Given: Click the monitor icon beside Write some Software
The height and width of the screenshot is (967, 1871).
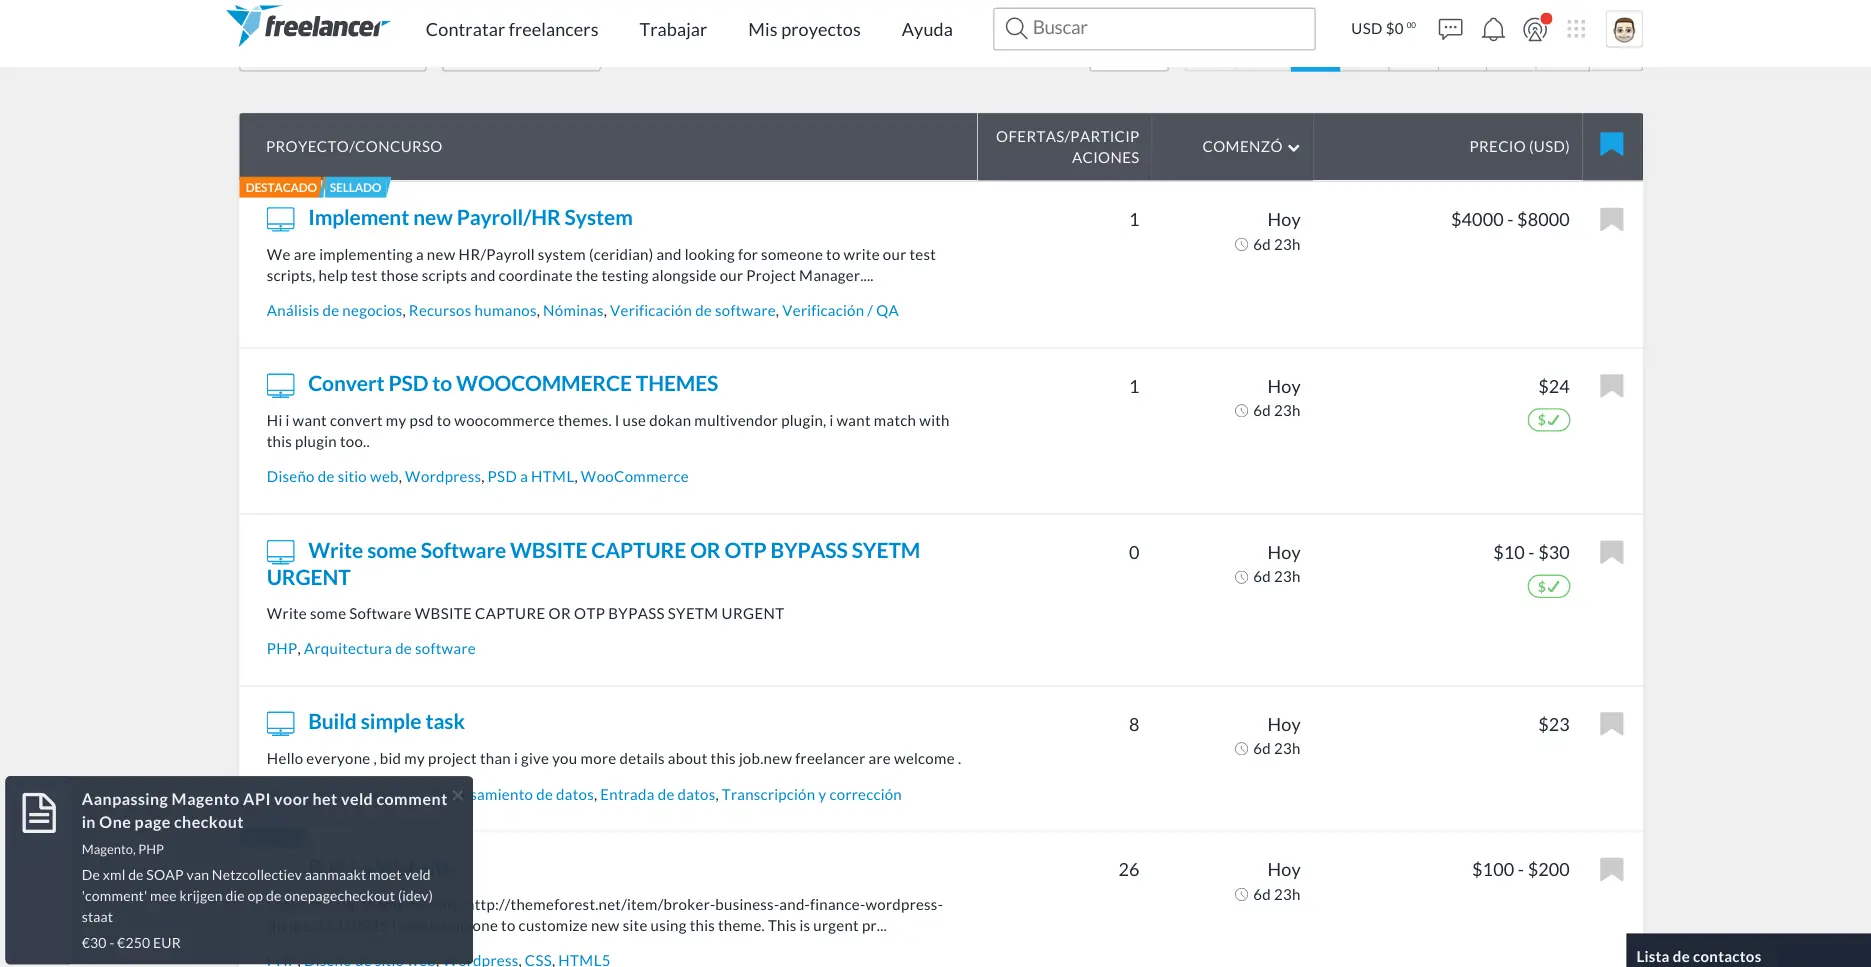Looking at the screenshot, I should [281, 551].
